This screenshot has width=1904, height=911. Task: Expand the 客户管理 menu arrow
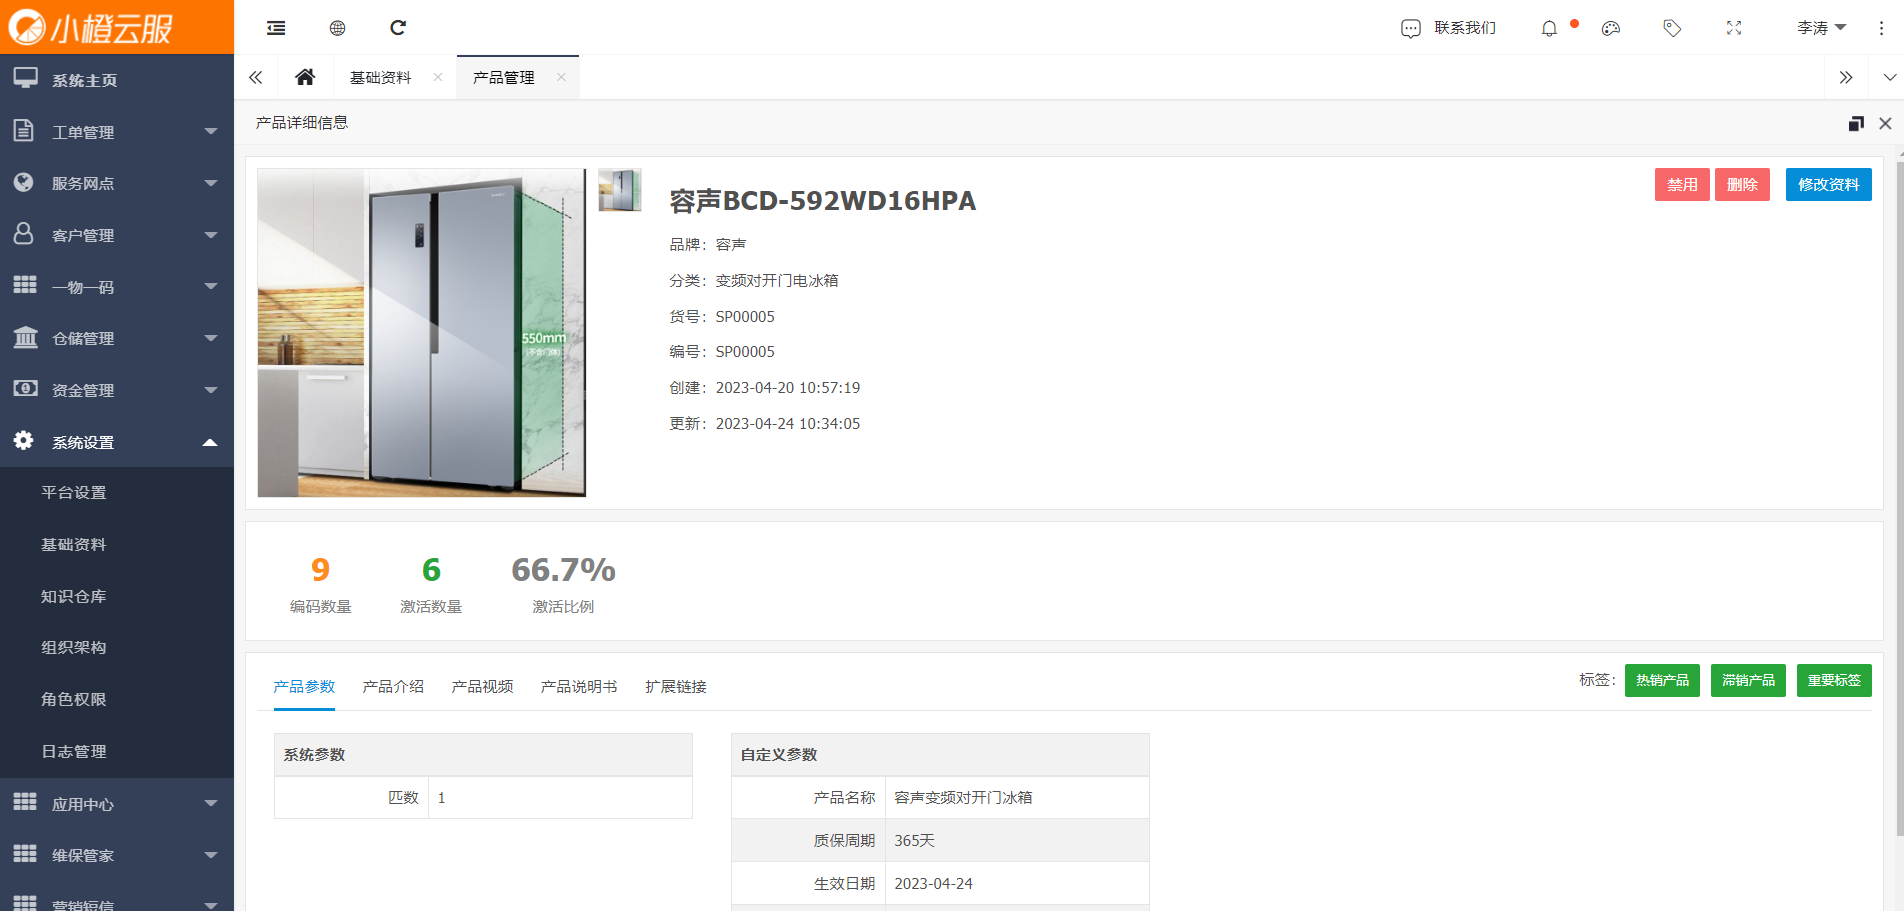(x=210, y=235)
